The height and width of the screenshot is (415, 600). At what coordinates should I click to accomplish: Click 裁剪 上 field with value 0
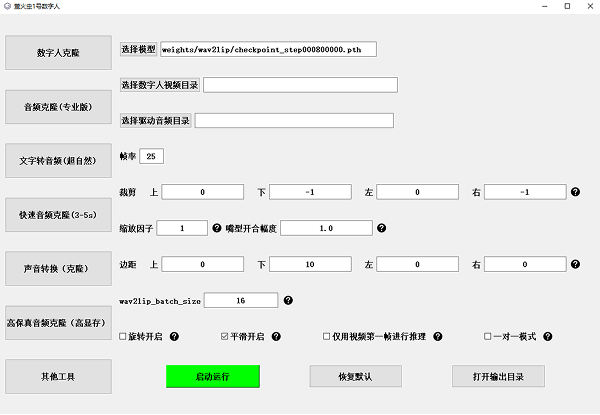(202, 192)
